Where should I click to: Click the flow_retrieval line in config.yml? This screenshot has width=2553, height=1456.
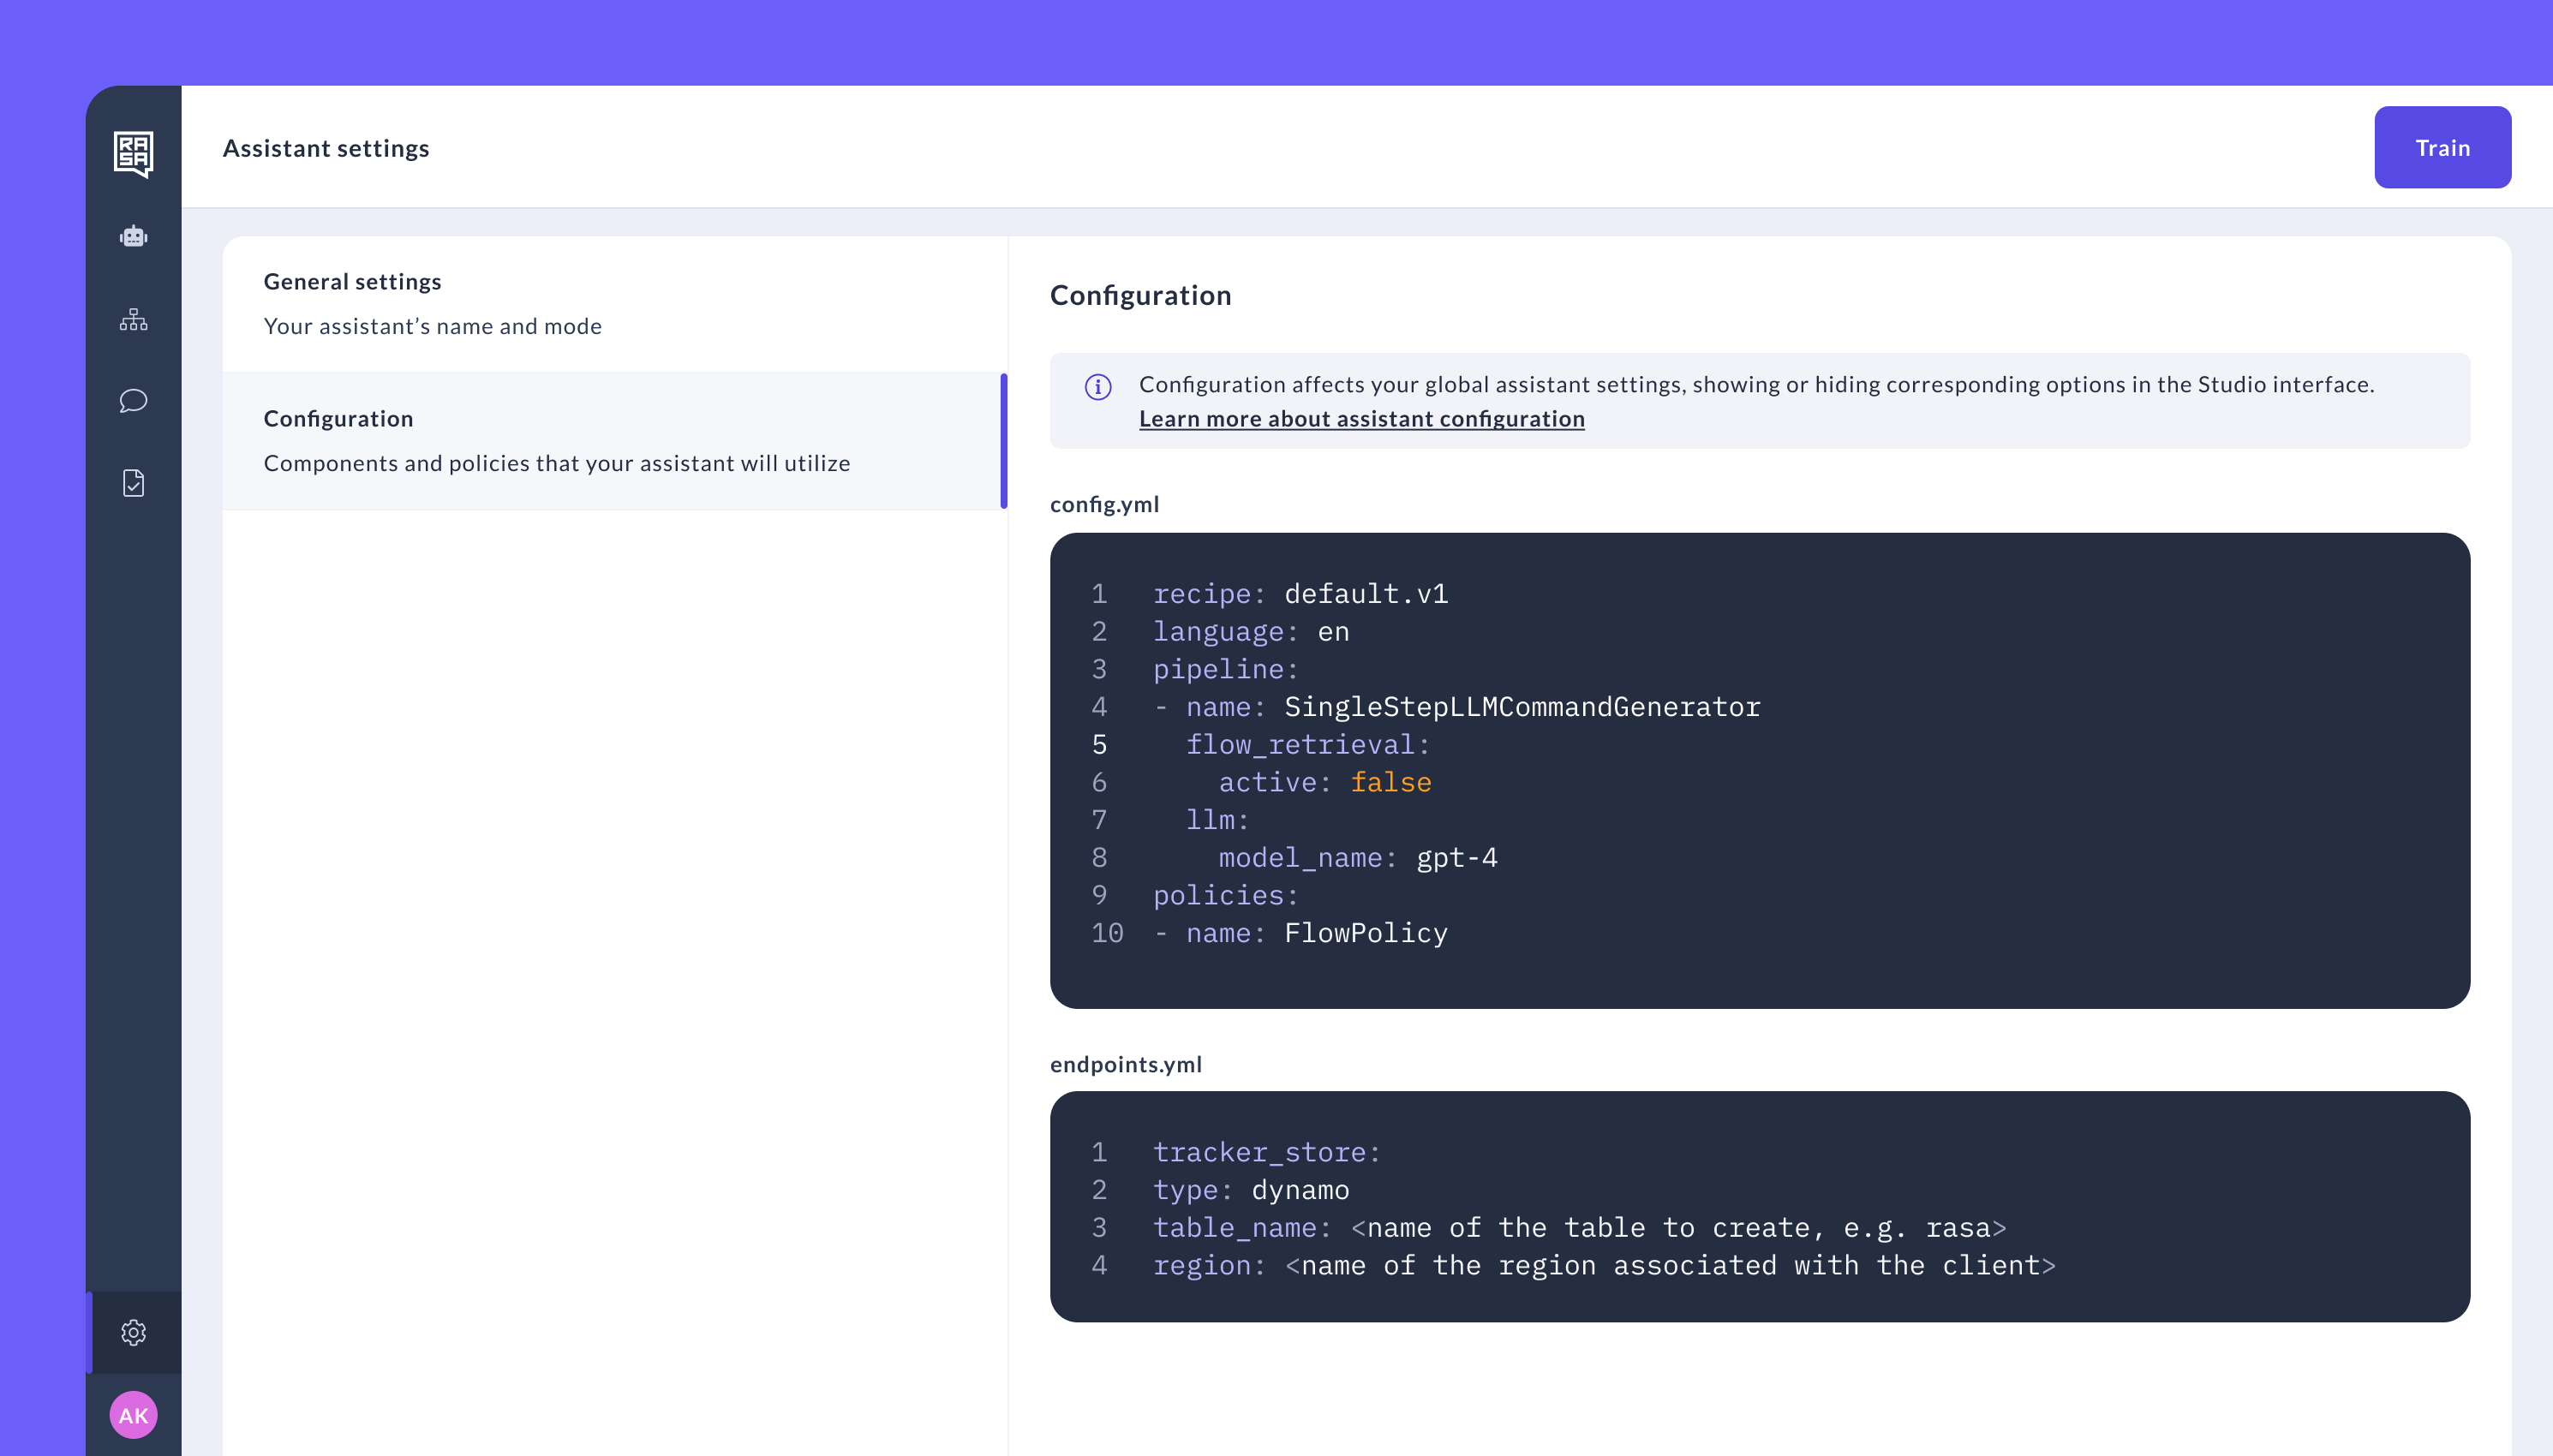pyautogui.click(x=1307, y=745)
